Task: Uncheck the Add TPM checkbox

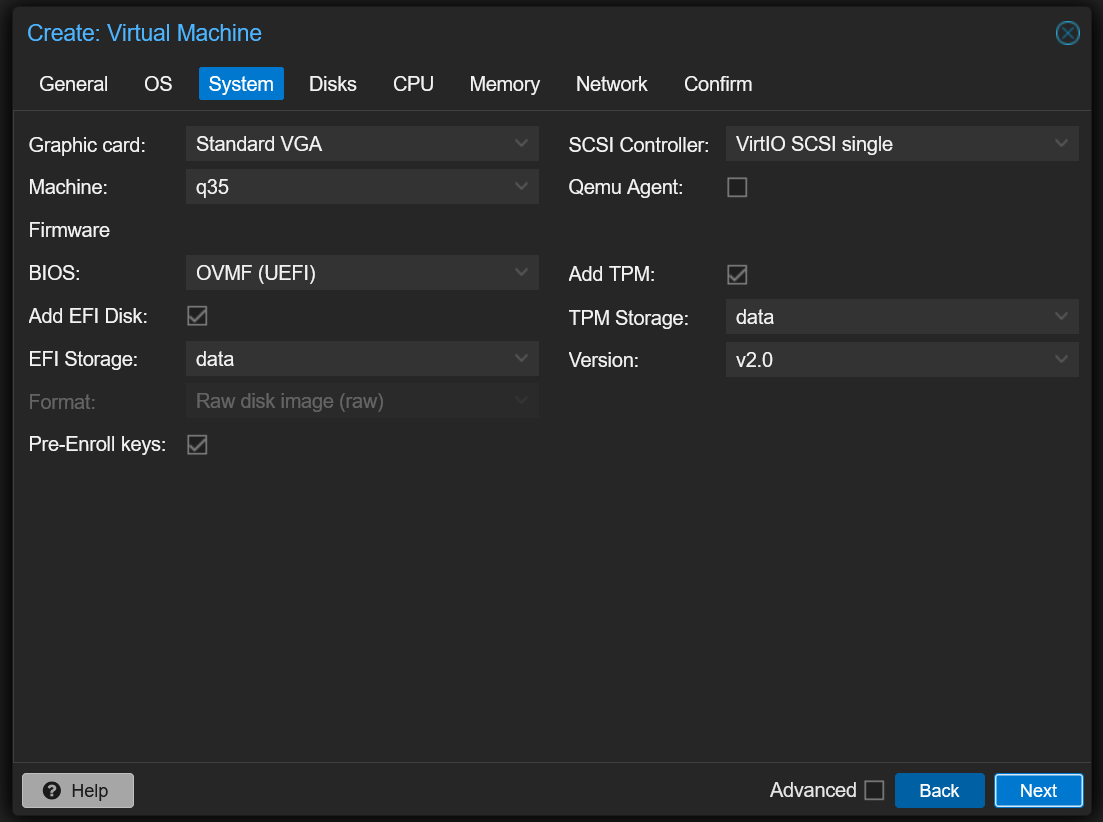Action: (x=737, y=274)
